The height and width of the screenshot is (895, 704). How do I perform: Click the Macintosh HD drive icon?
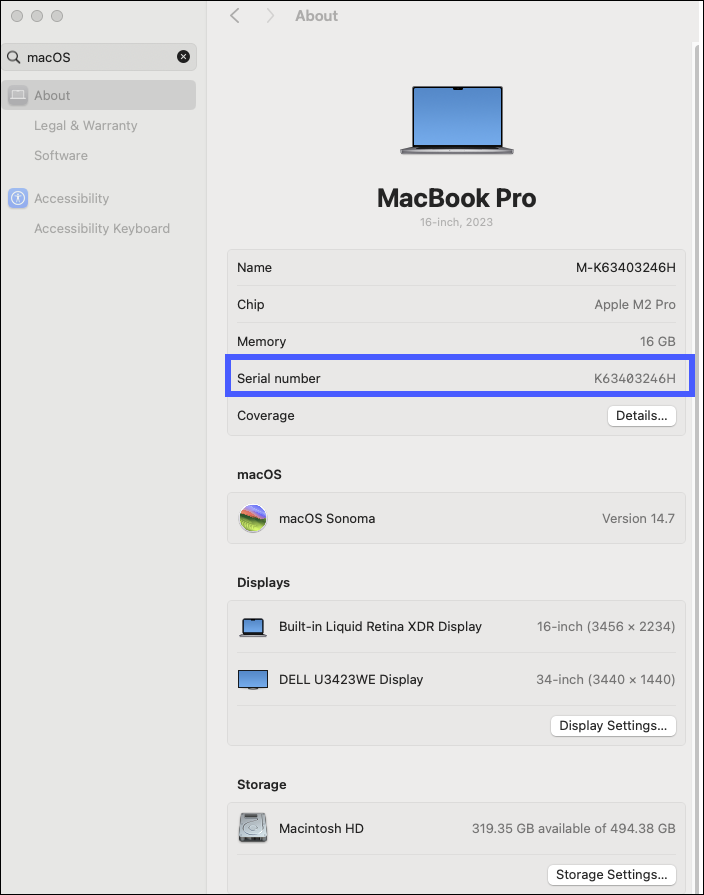pos(253,828)
